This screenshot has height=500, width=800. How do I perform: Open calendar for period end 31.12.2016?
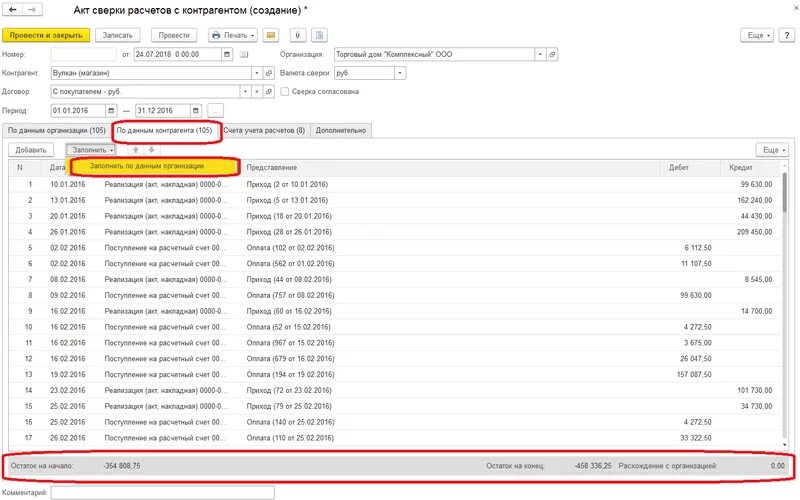[196, 111]
